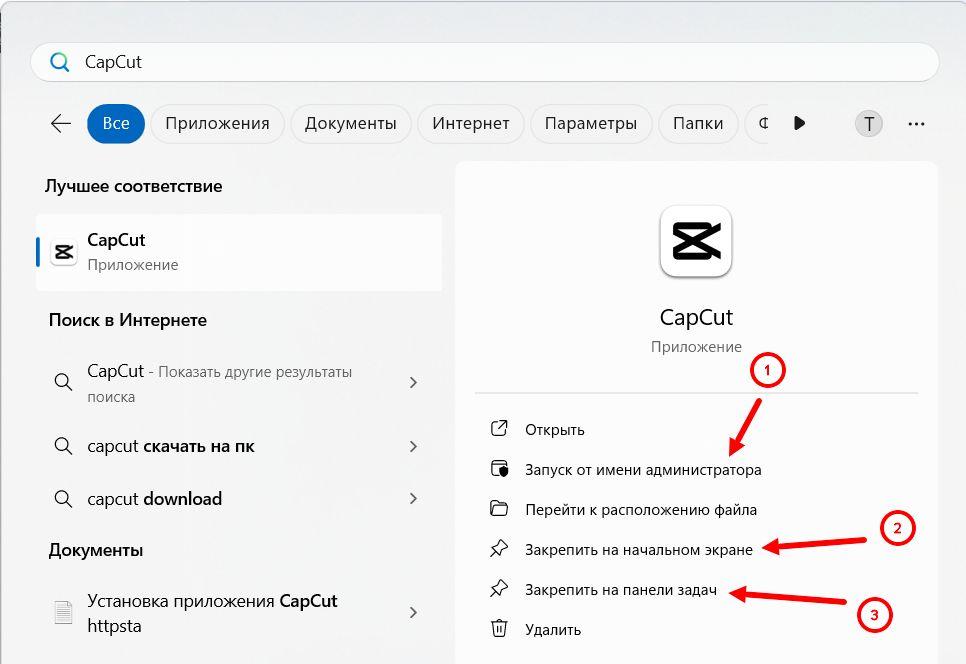
Task: Click the Документы section heading
Action: click(x=95, y=550)
